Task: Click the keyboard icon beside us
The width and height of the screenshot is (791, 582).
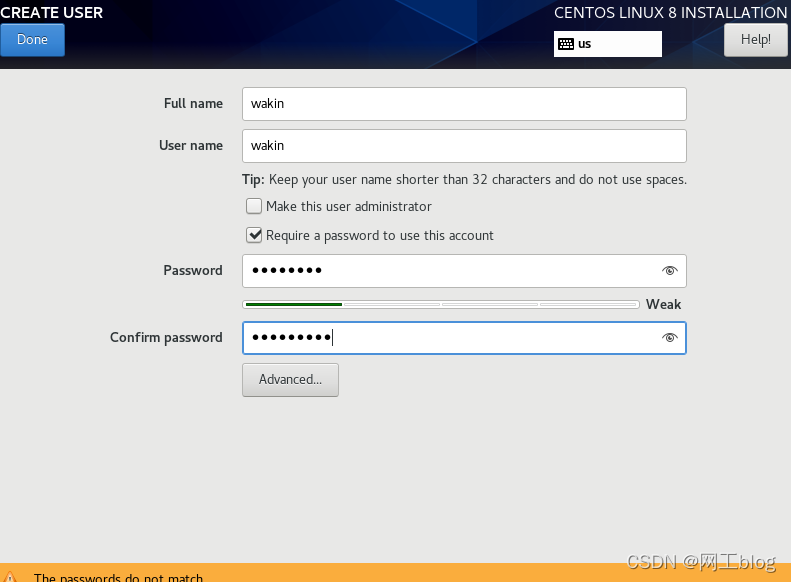Action: click(x=566, y=44)
